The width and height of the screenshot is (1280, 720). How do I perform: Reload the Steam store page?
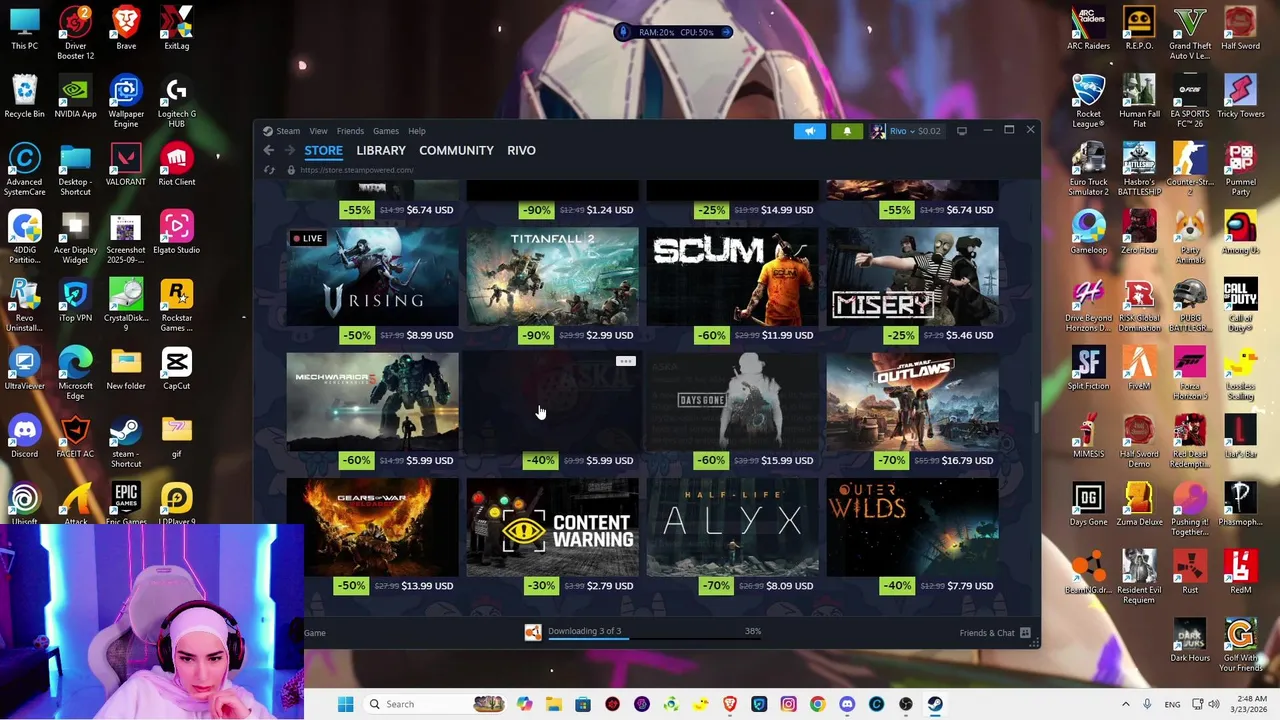269,170
